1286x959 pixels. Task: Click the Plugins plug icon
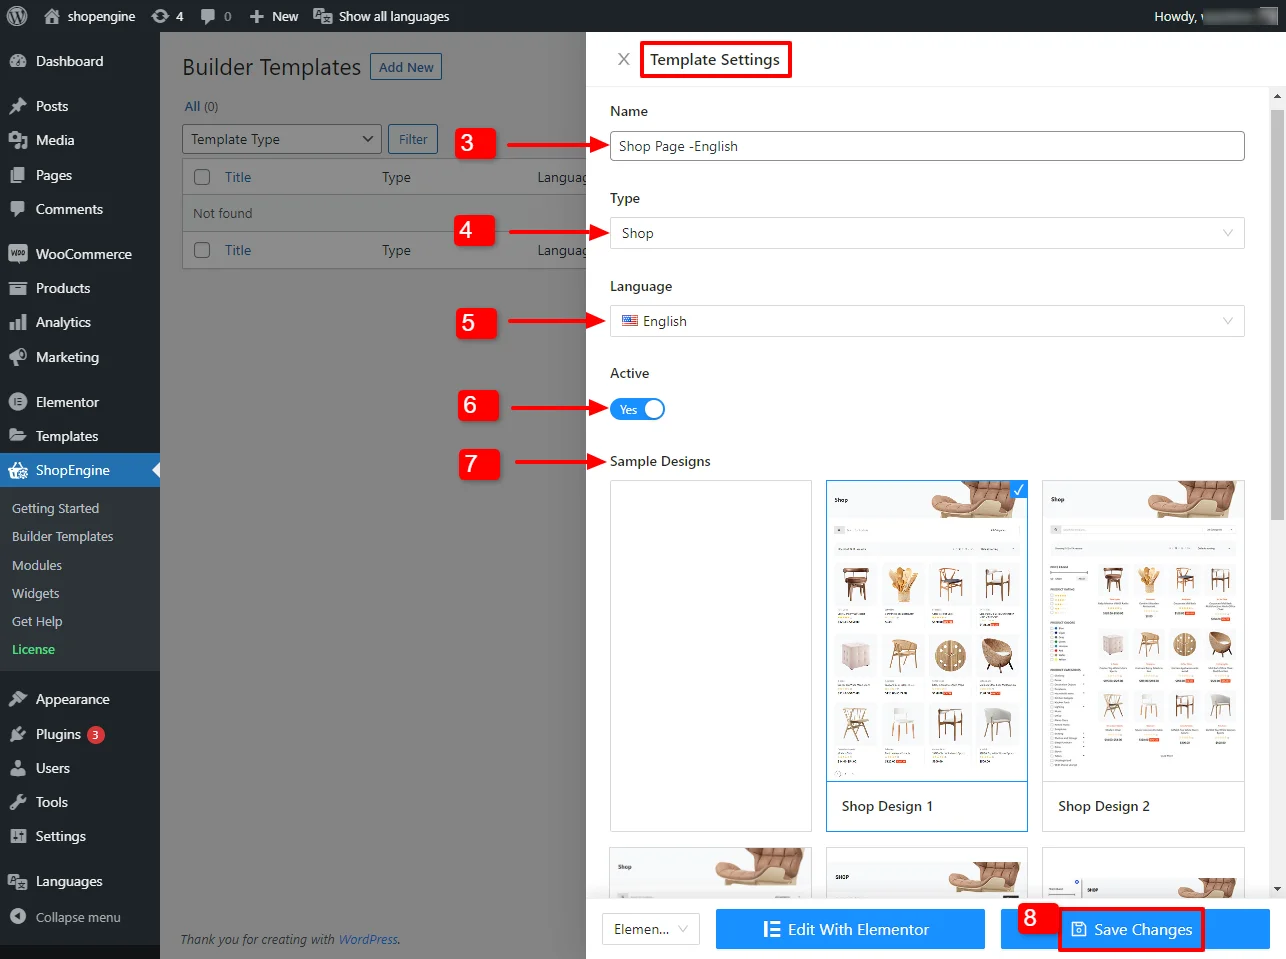pyautogui.click(x=18, y=734)
